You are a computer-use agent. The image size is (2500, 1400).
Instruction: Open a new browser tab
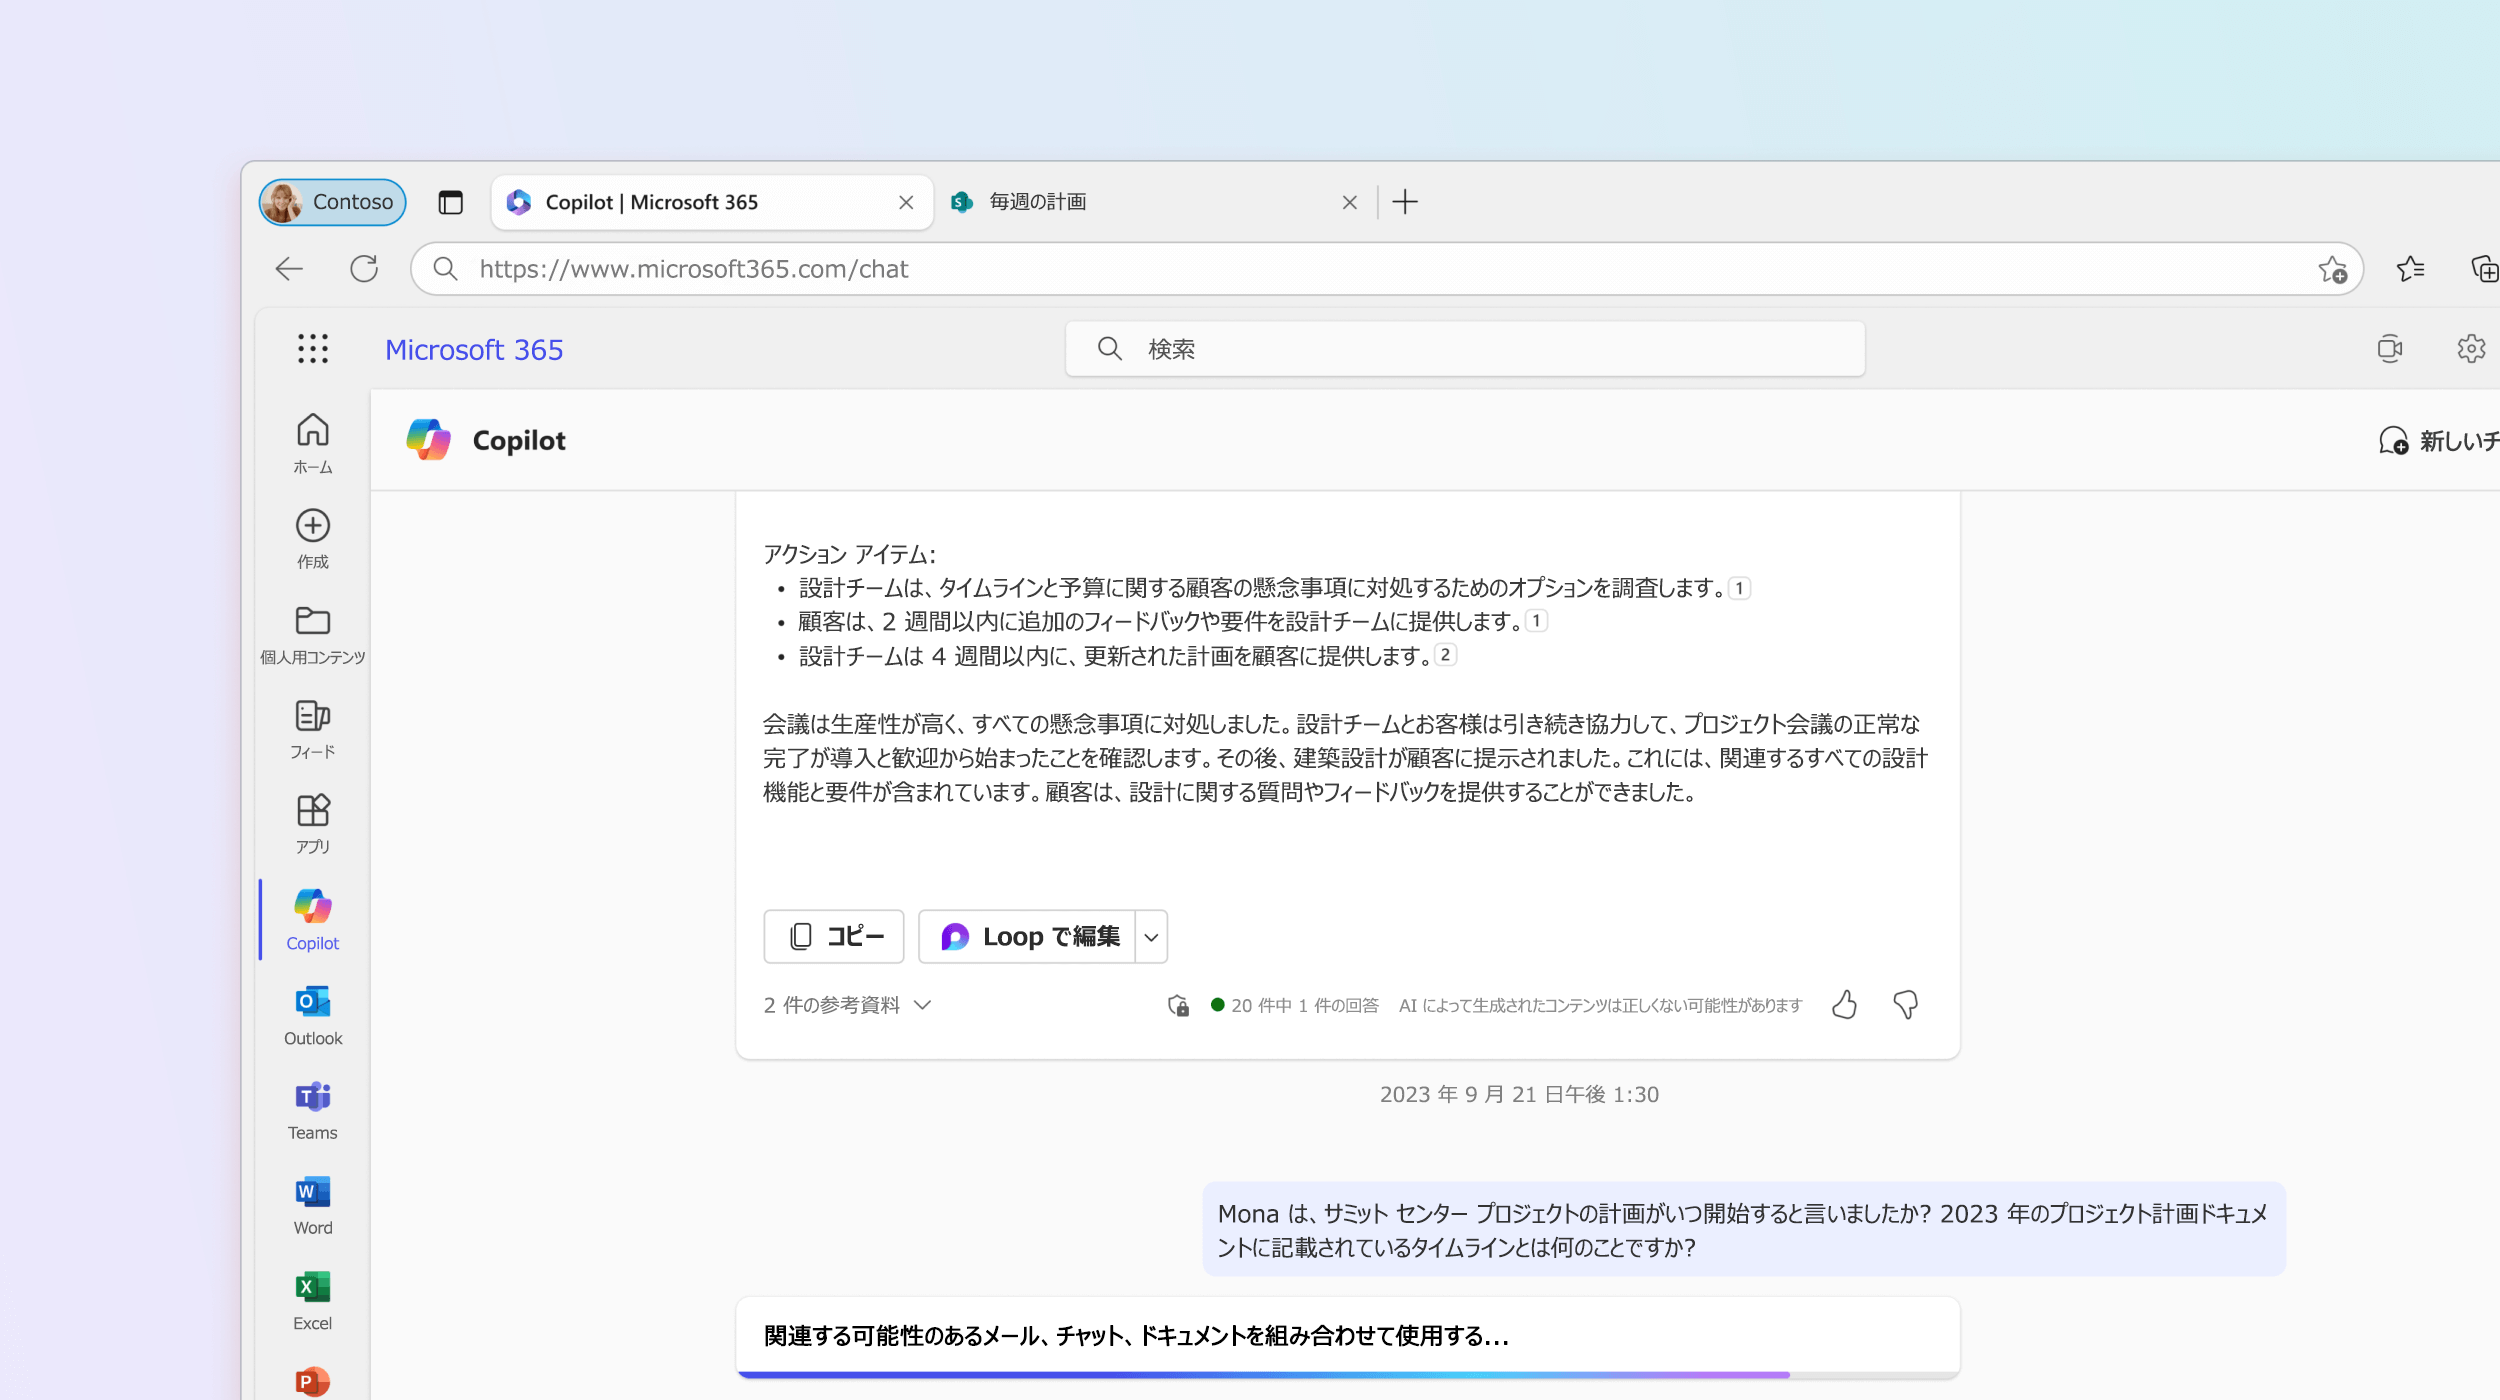pos(1405,202)
